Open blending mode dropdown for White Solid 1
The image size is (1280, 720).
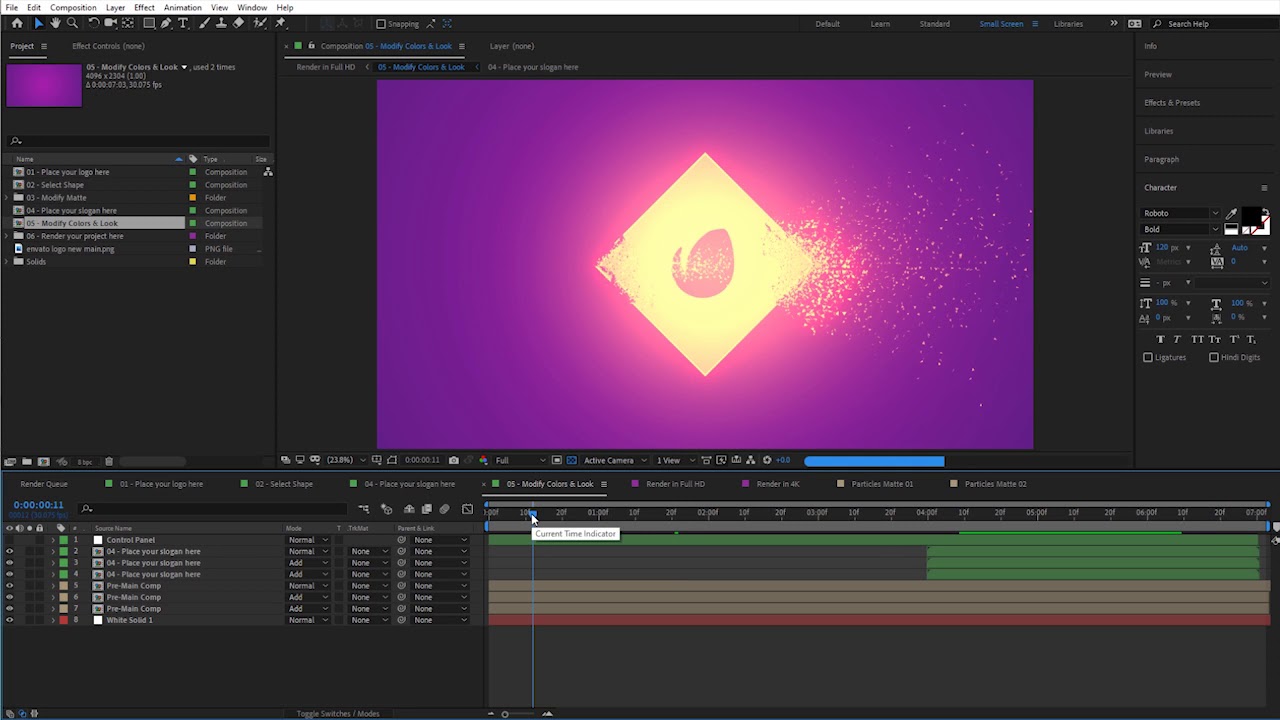pos(308,620)
